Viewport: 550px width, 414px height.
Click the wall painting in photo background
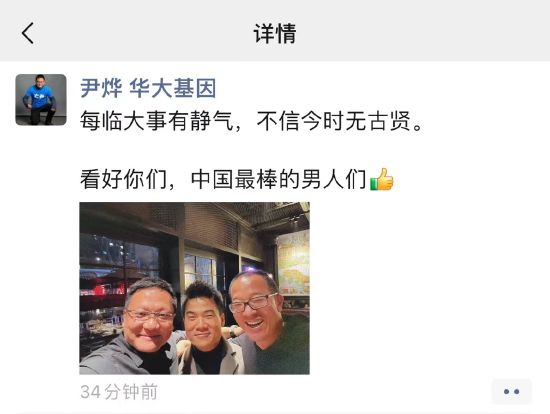293,264
